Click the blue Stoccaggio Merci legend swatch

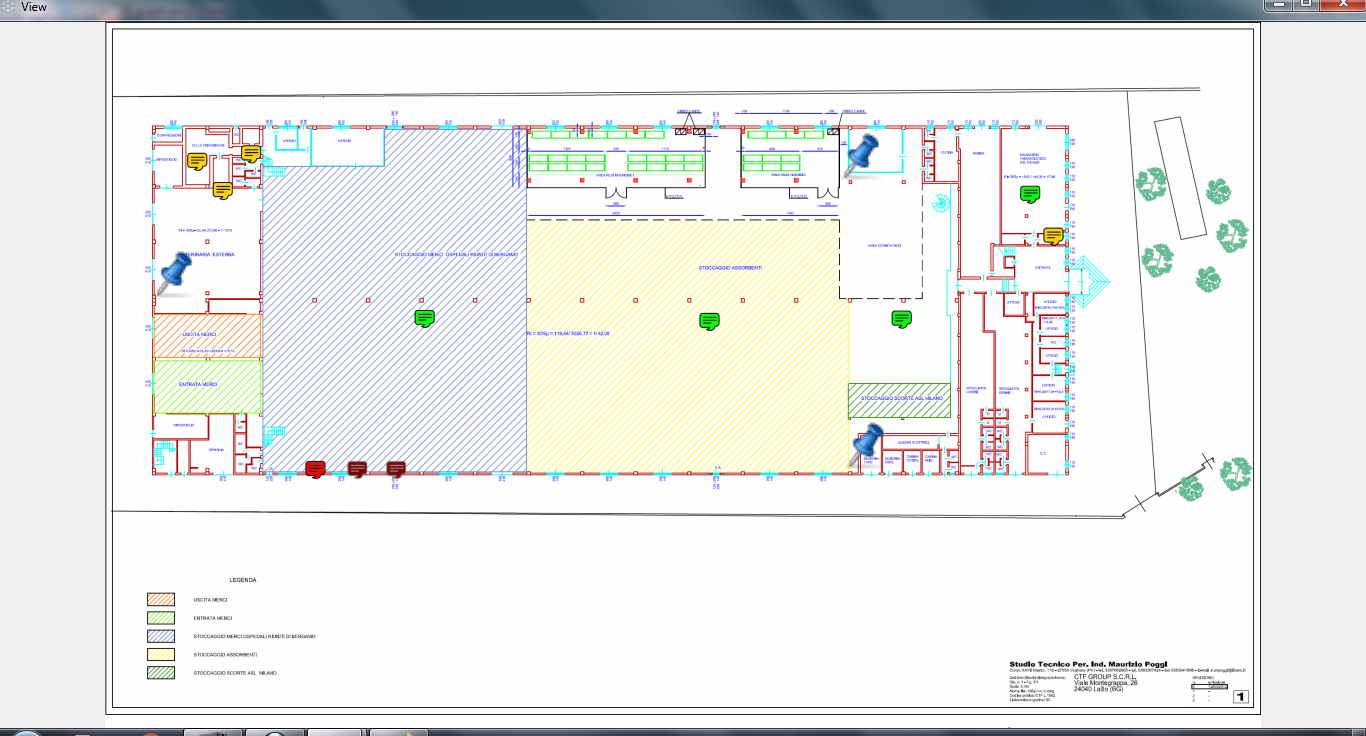pyautogui.click(x=160, y=636)
